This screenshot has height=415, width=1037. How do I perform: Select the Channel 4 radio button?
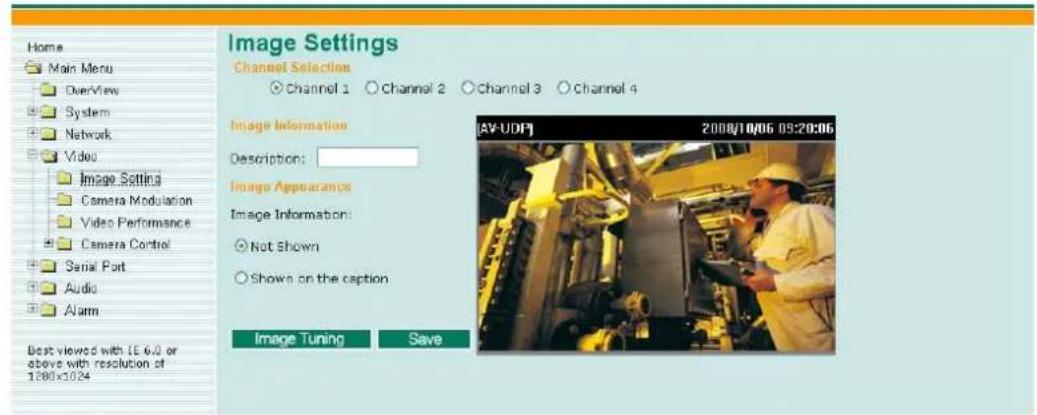tap(563, 89)
